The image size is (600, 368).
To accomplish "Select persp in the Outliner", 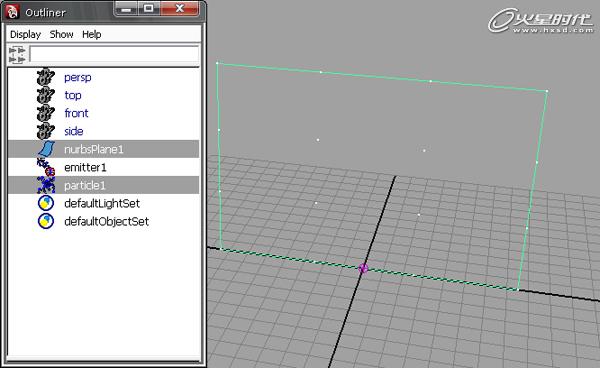I will (78, 78).
